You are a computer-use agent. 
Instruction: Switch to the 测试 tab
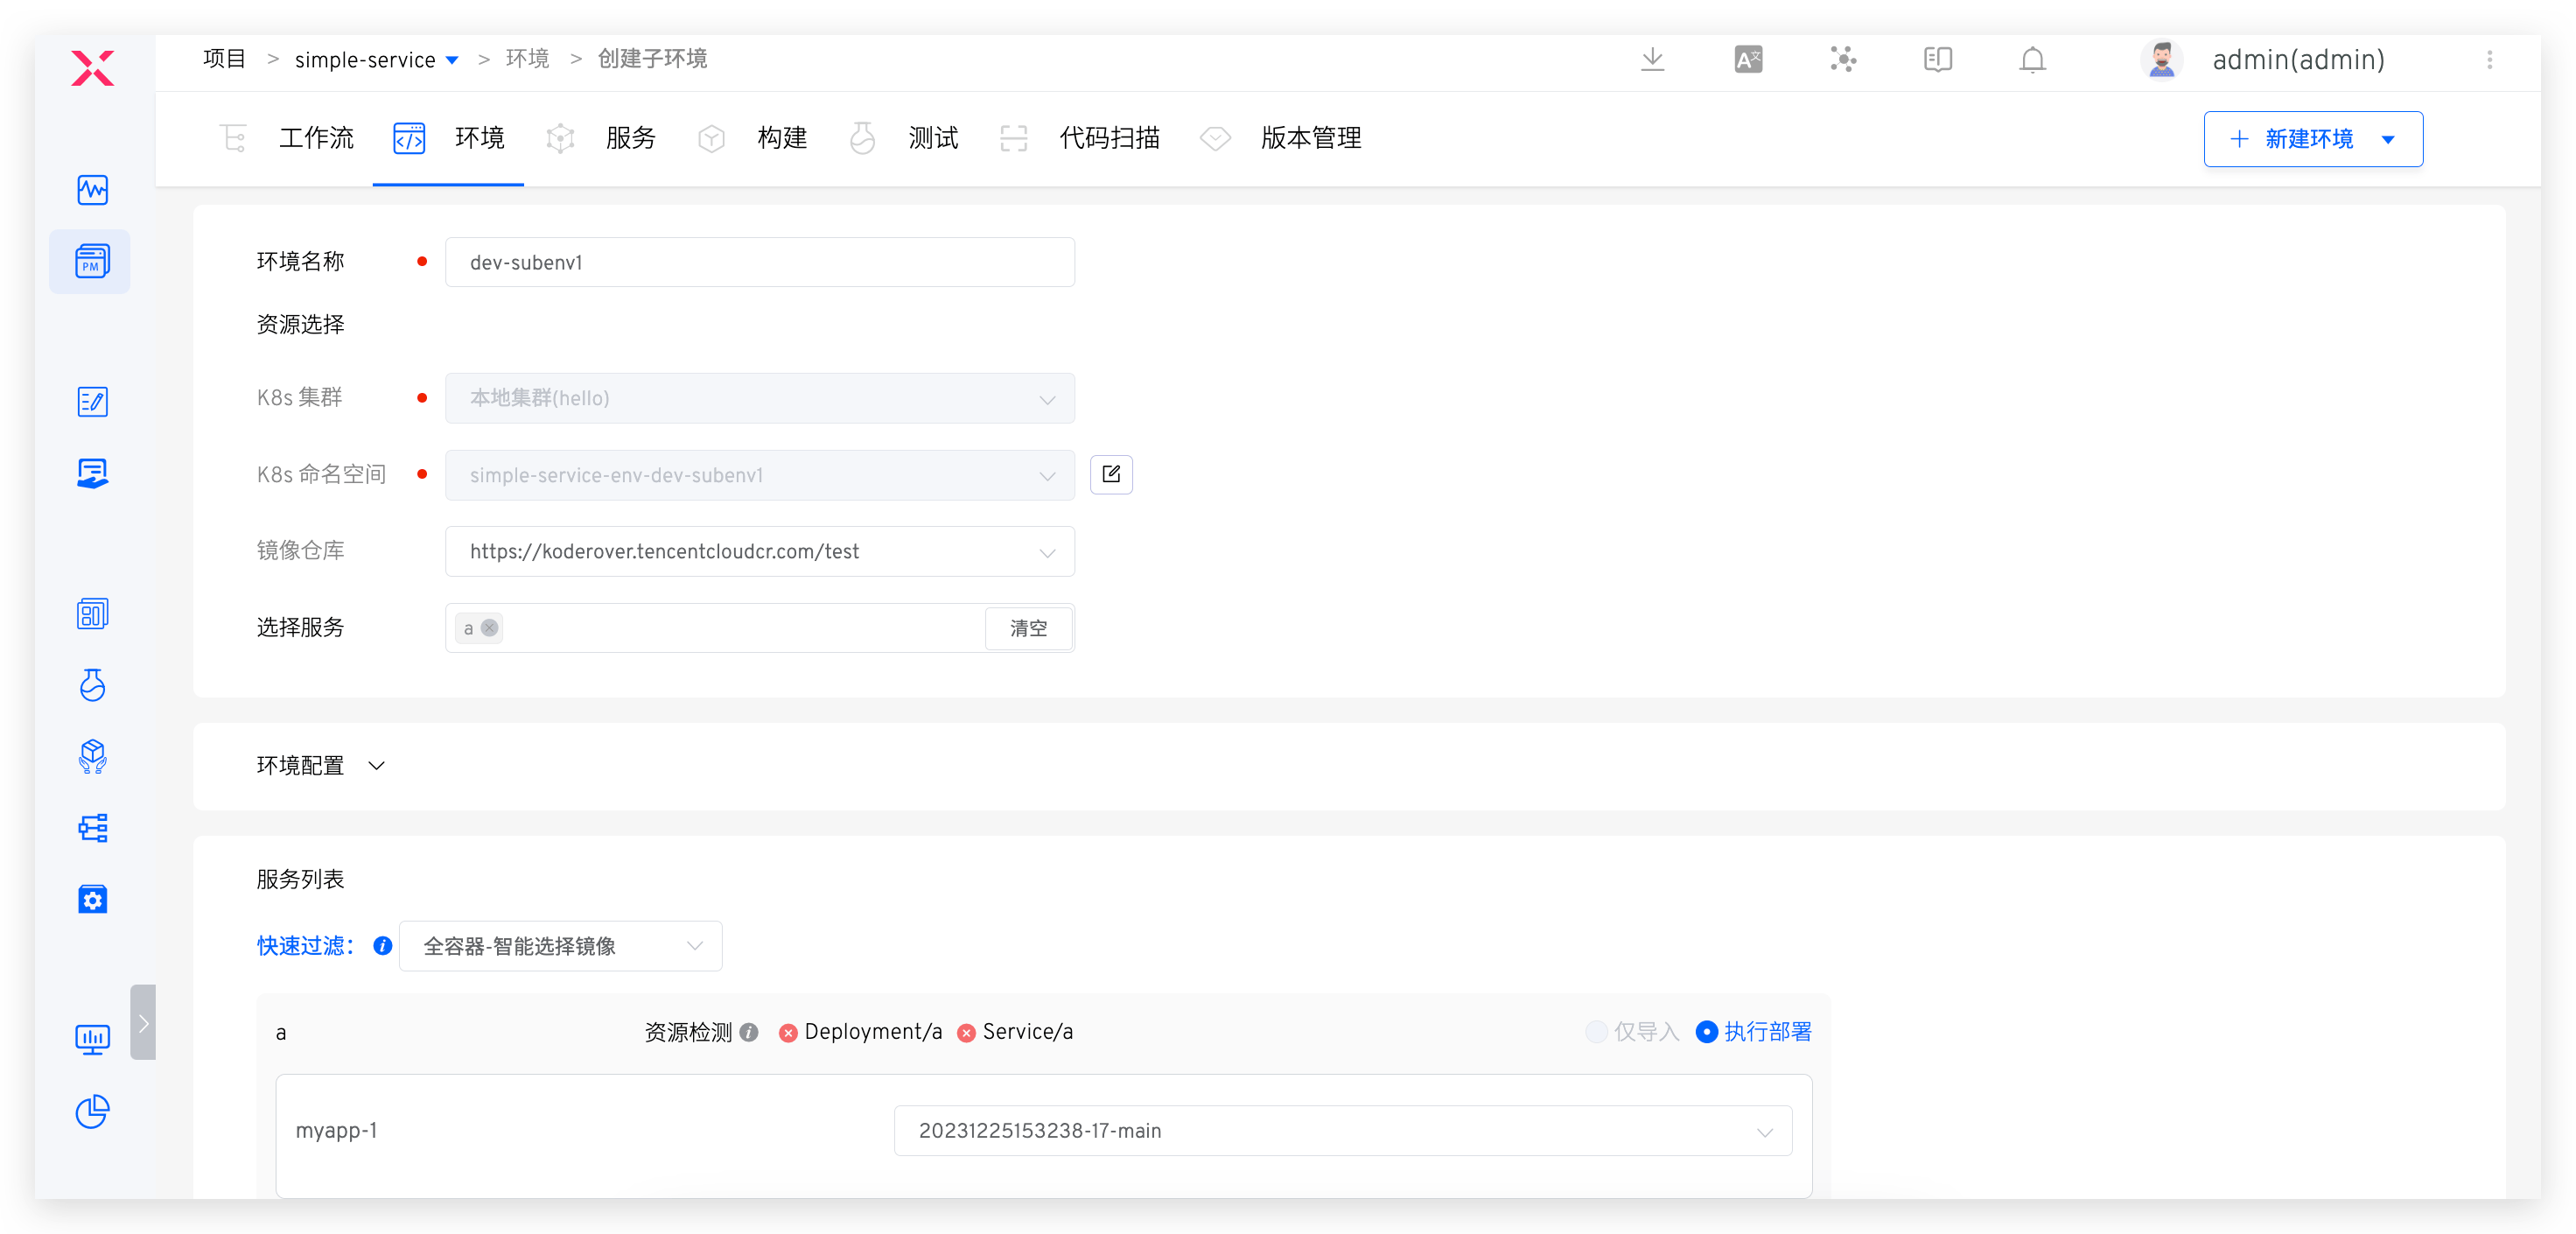coord(903,138)
